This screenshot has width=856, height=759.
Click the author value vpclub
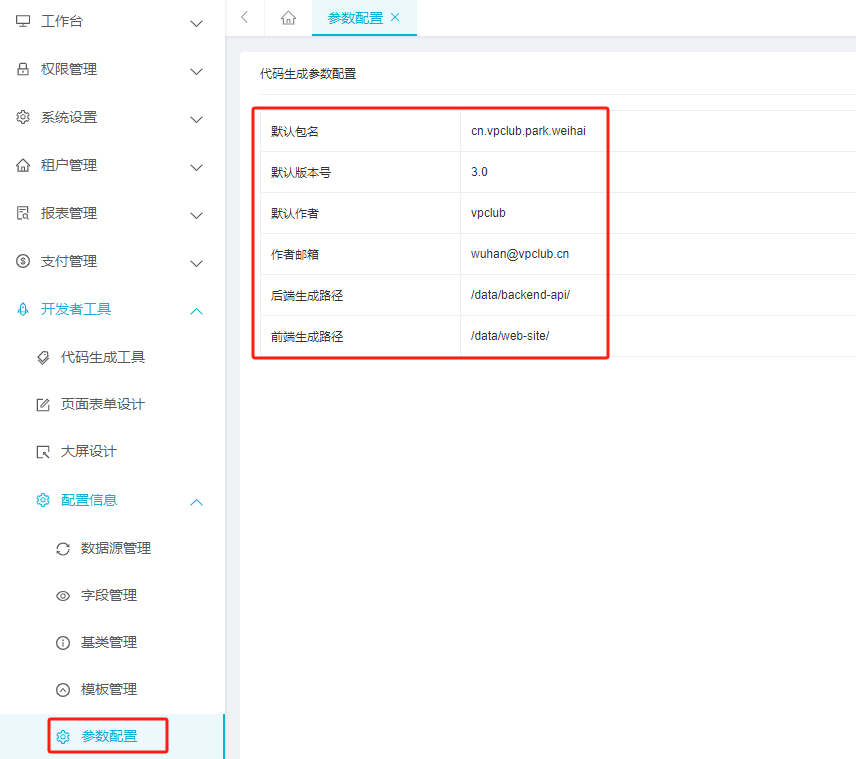click(488, 213)
